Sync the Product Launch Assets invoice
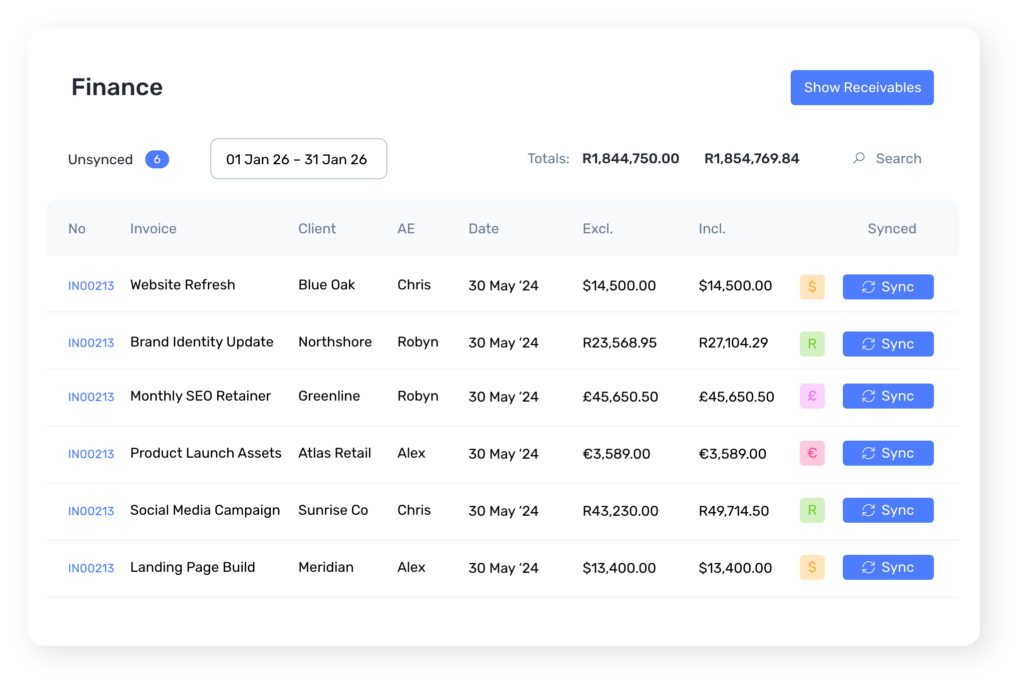The width and height of the screenshot is (1024, 690). (888, 453)
